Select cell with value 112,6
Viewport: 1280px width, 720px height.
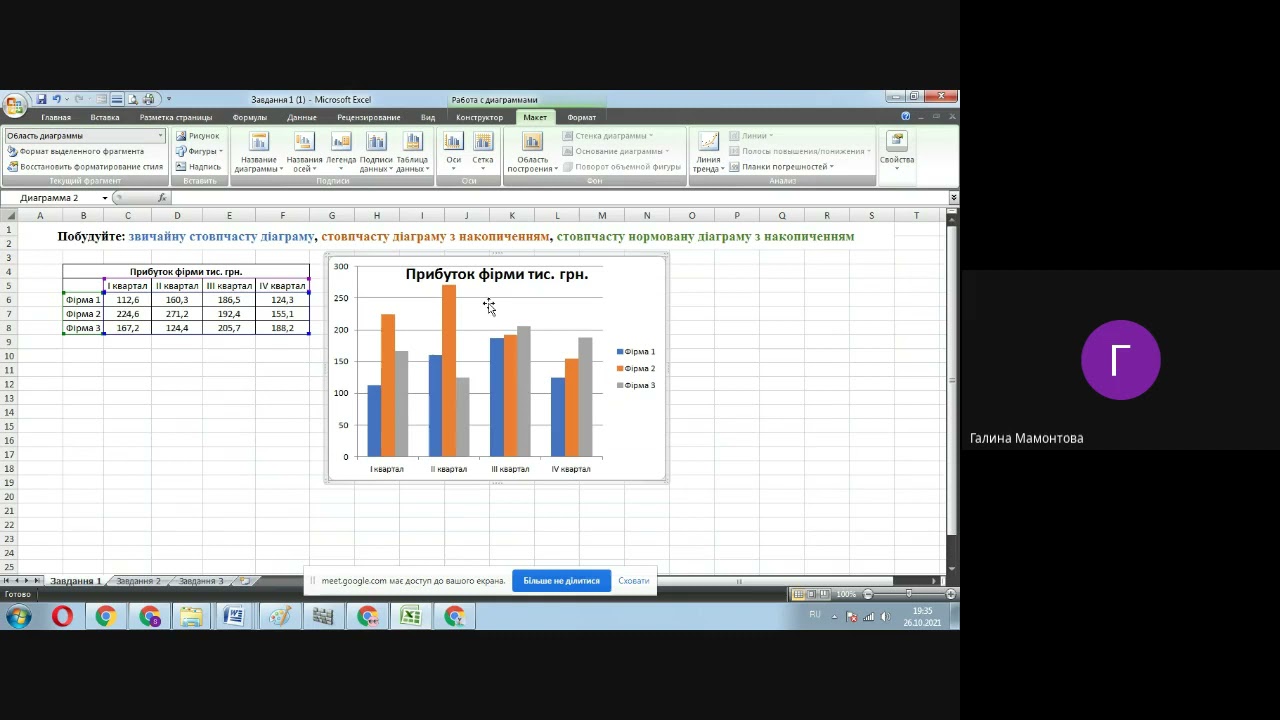tap(128, 300)
